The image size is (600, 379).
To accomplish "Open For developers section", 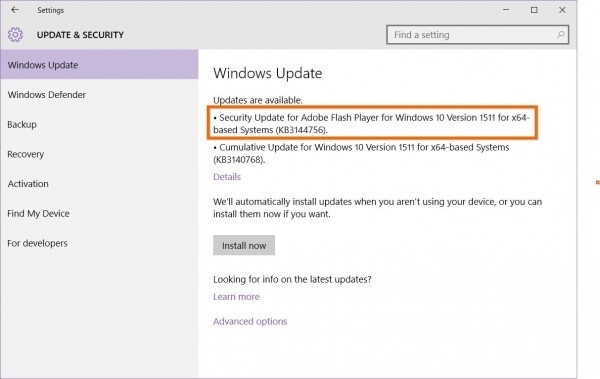I will pyautogui.click(x=99, y=243).
